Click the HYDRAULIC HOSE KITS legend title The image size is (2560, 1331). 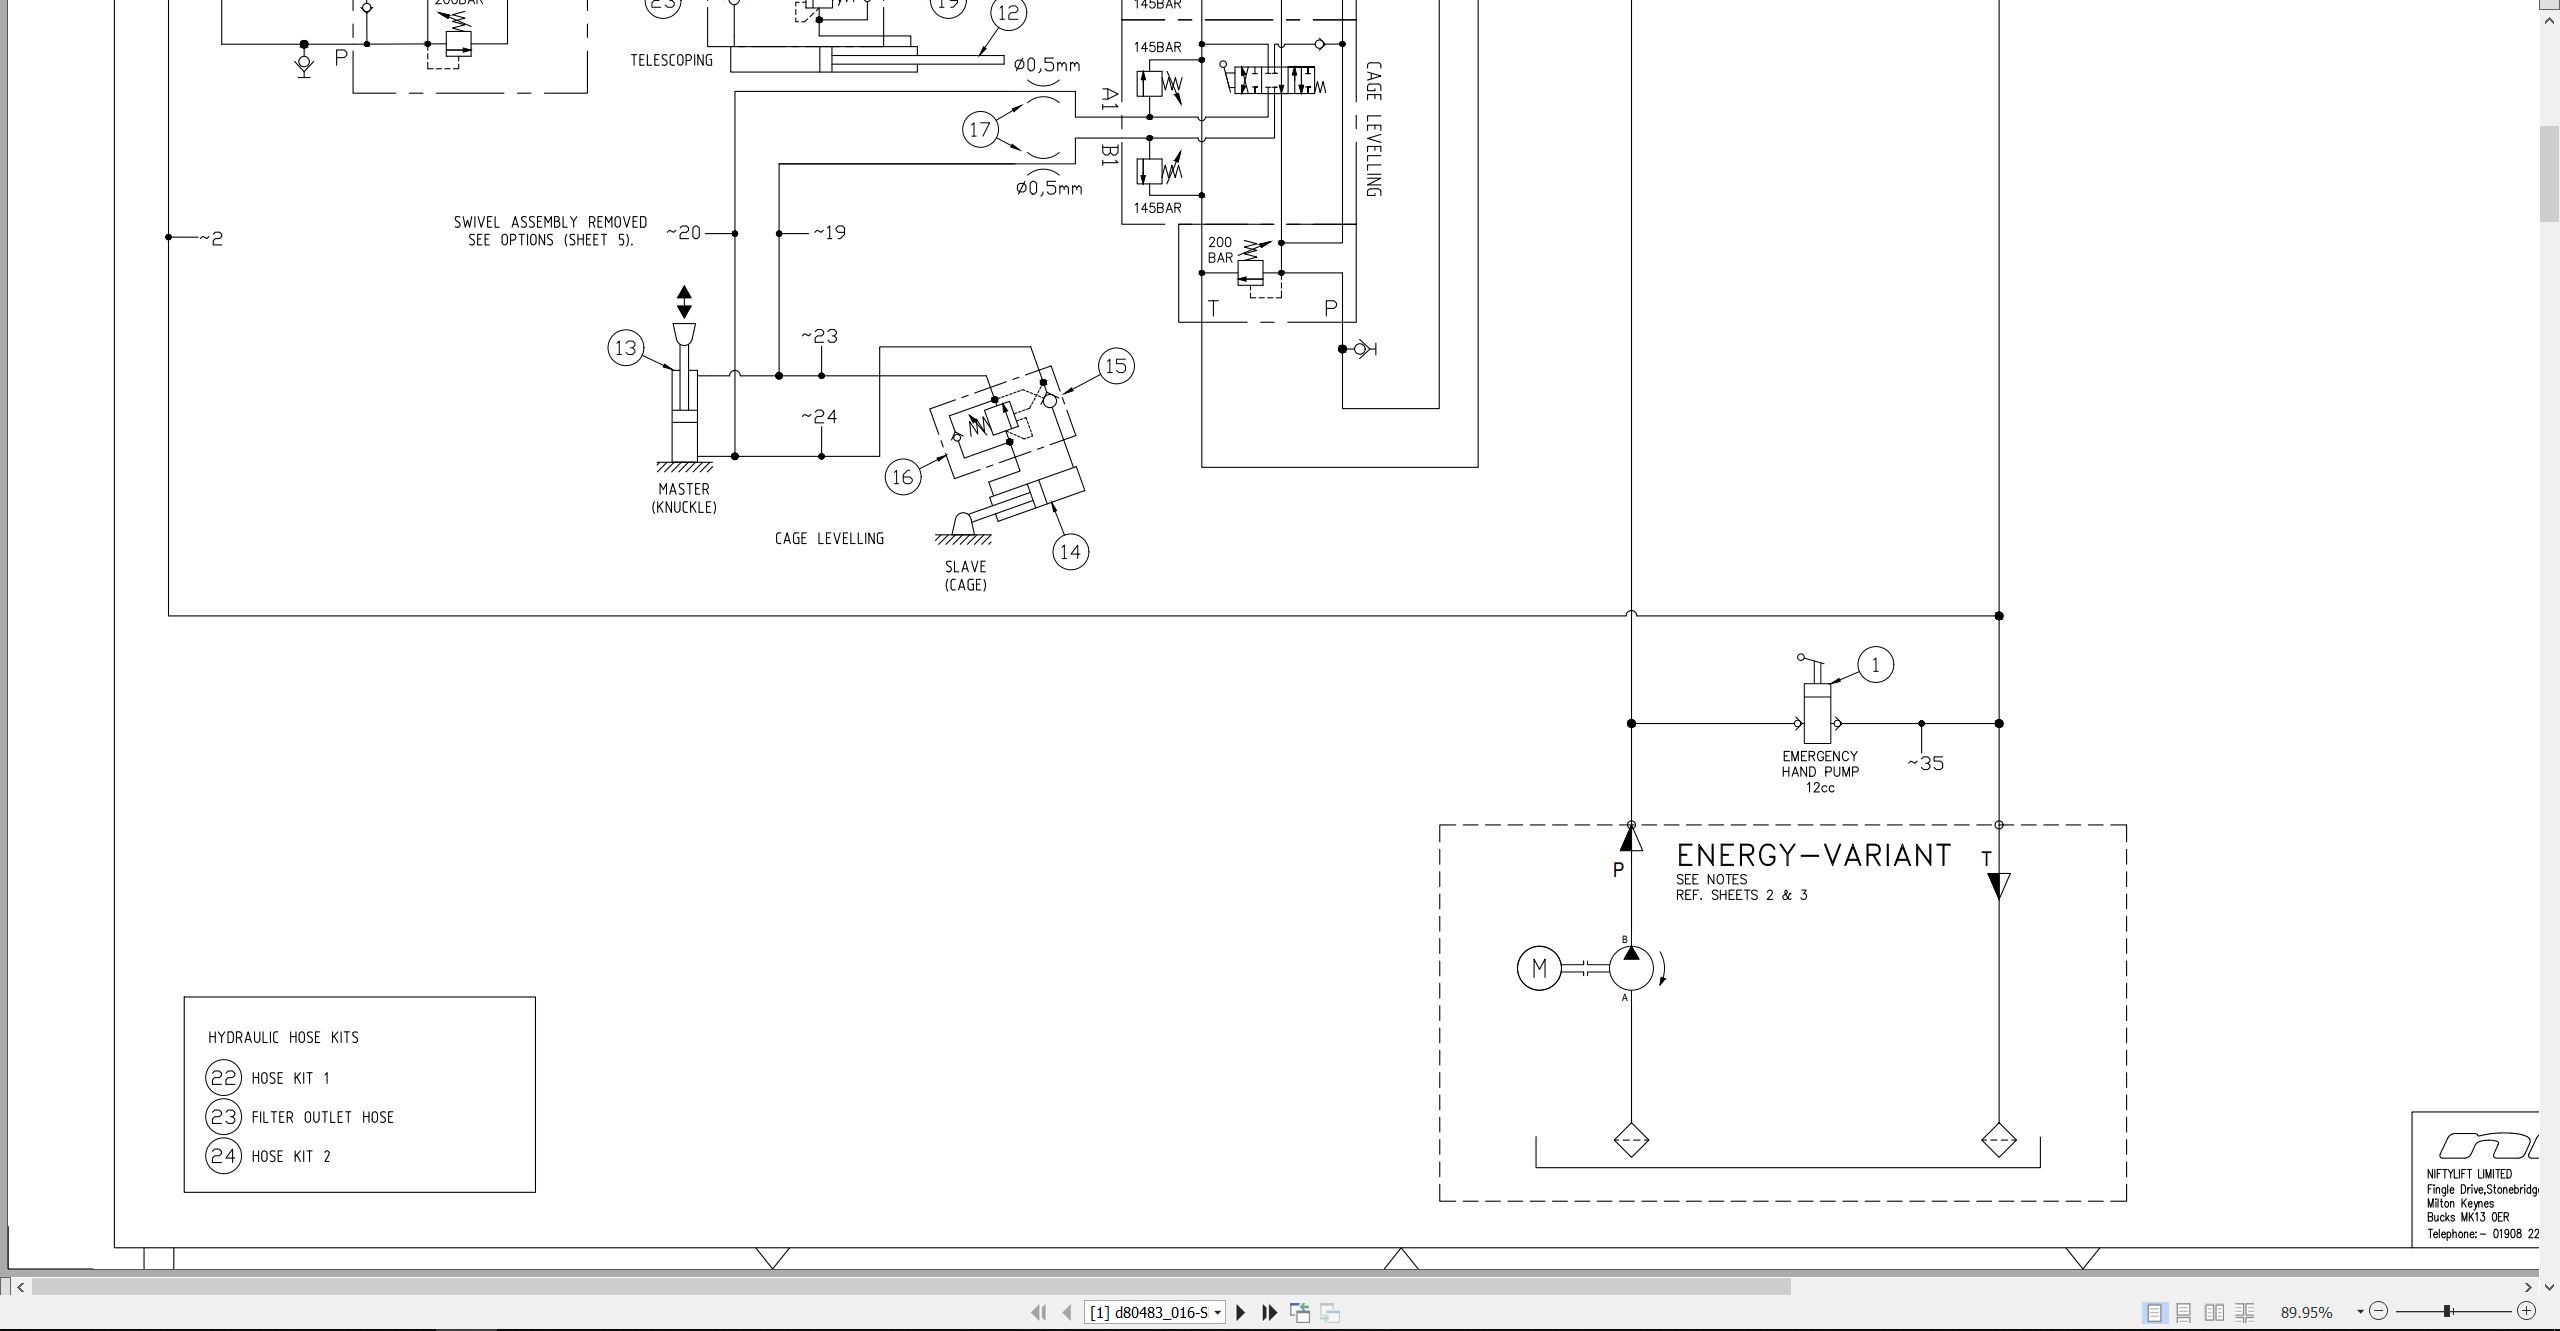pyautogui.click(x=283, y=1038)
